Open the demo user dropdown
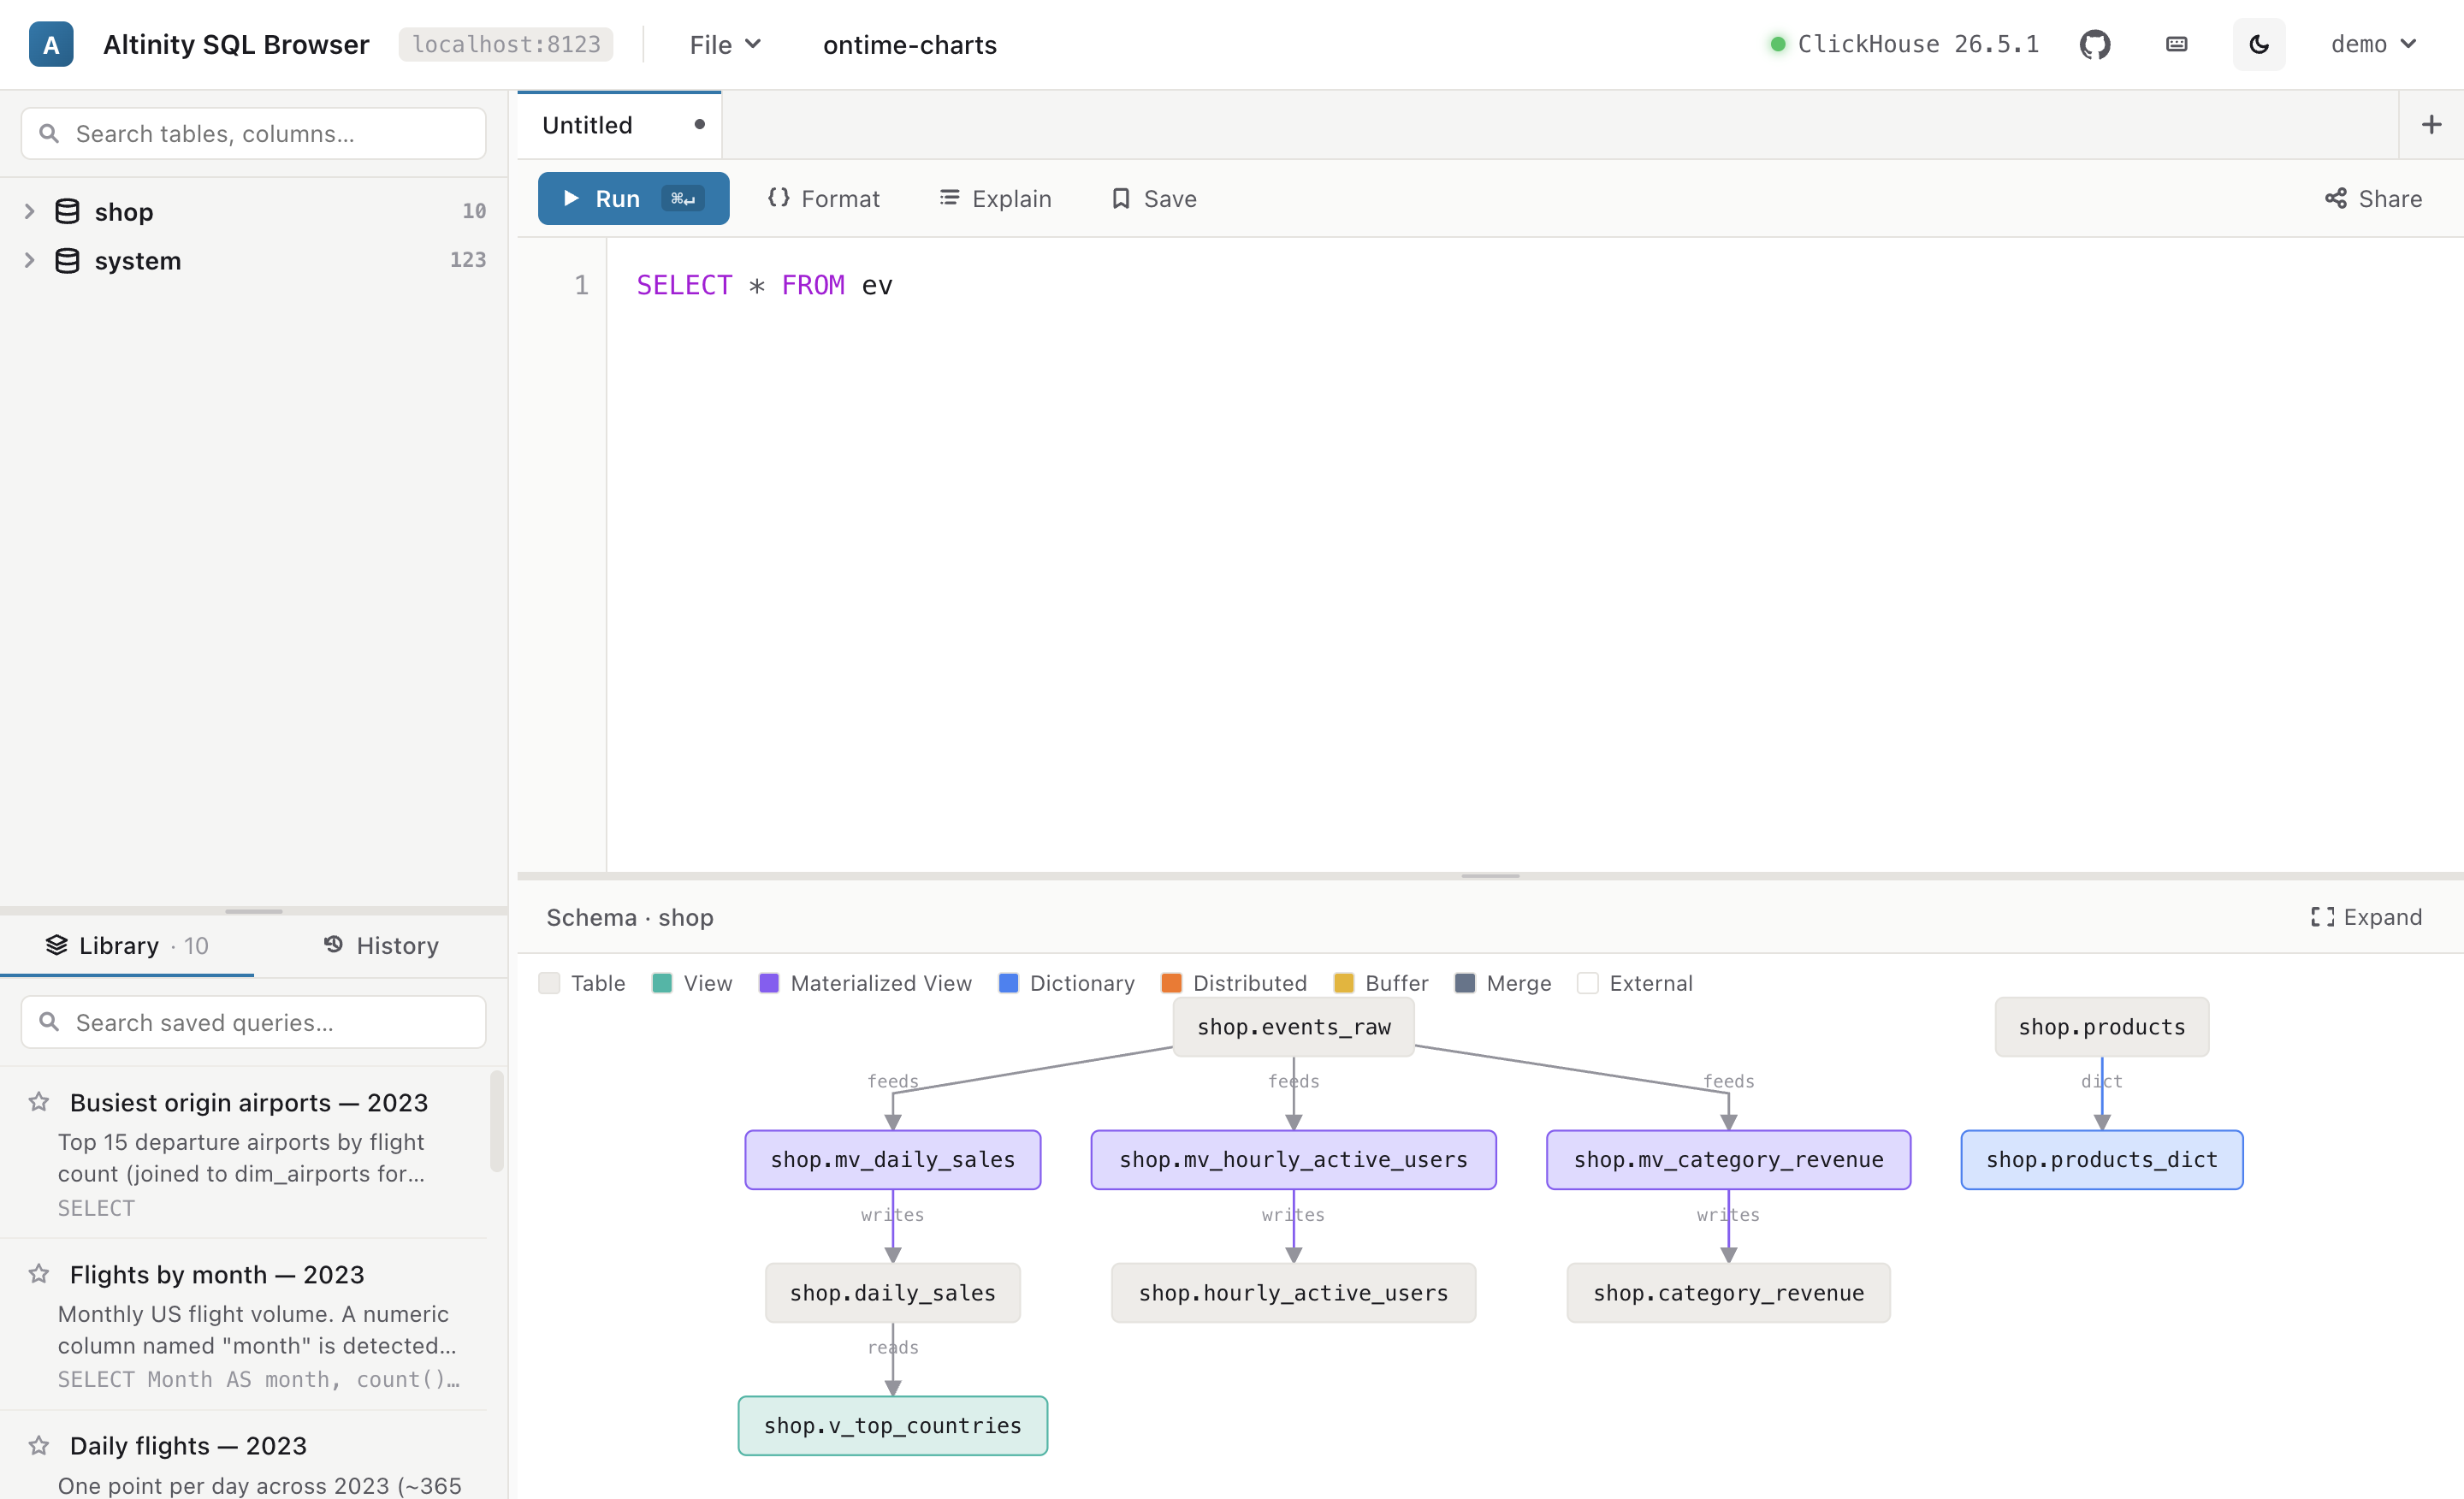The width and height of the screenshot is (2464, 1499). point(2373,44)
